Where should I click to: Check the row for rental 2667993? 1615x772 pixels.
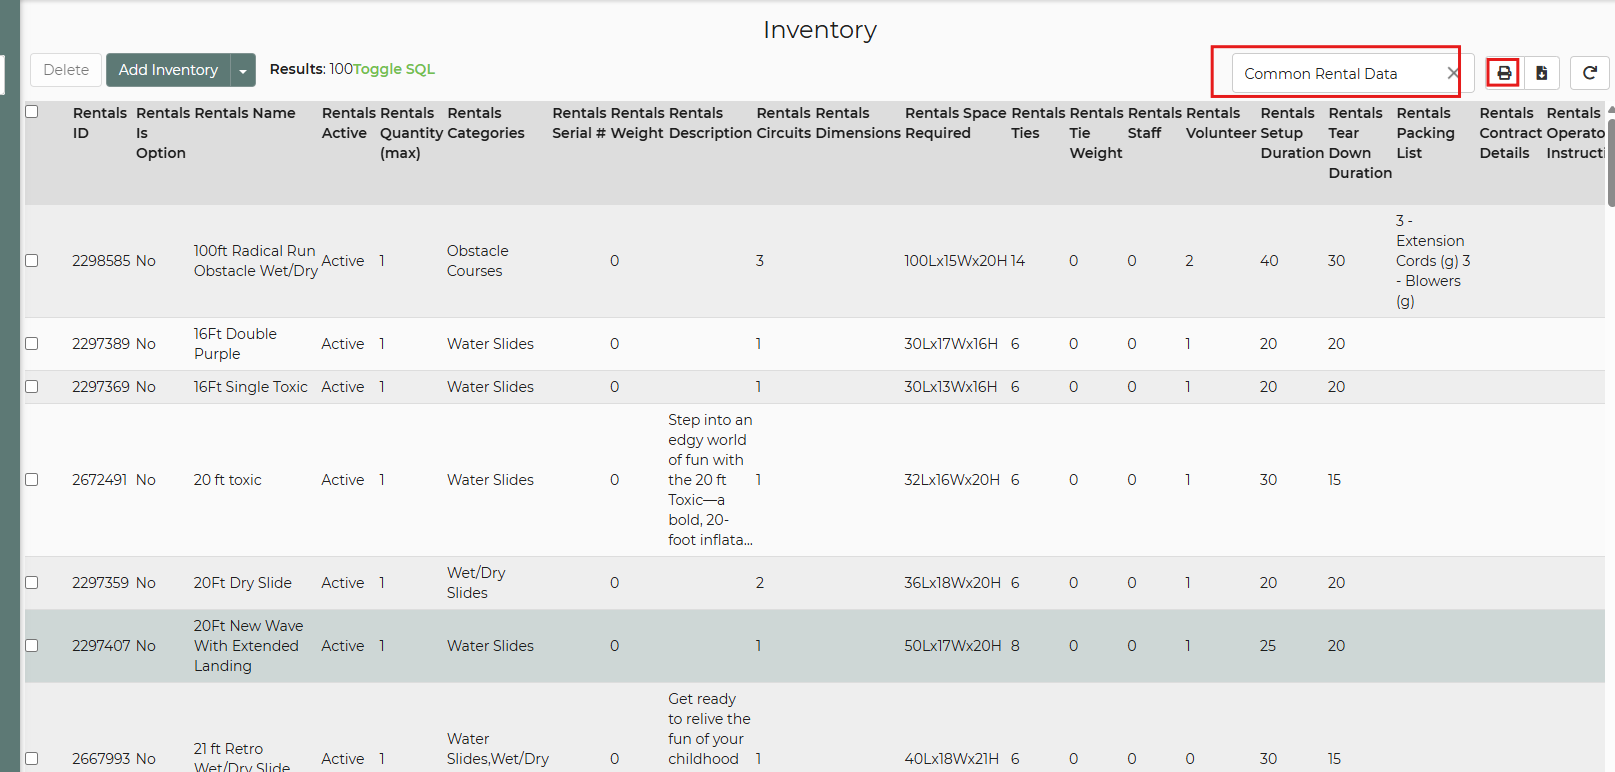32,759
